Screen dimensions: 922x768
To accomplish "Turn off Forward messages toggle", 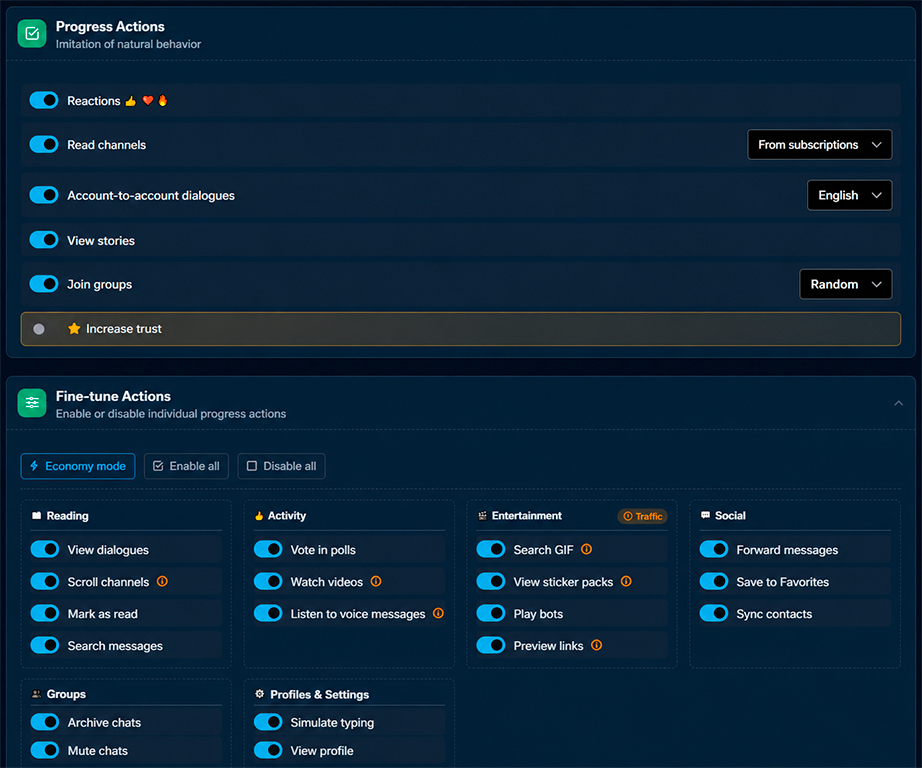I will click(714, 549).
